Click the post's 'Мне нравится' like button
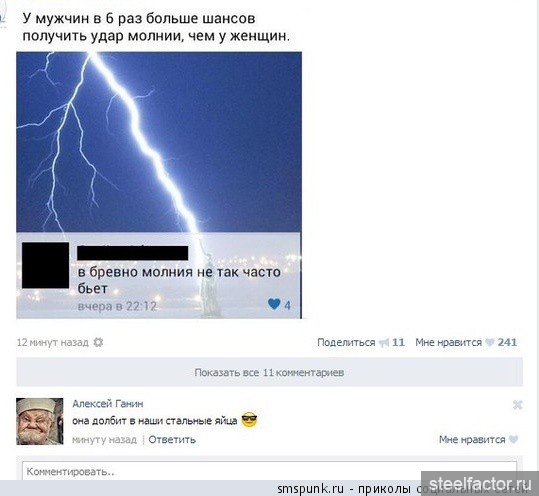The width and height of the screenshot is (539, 496). 449,342
